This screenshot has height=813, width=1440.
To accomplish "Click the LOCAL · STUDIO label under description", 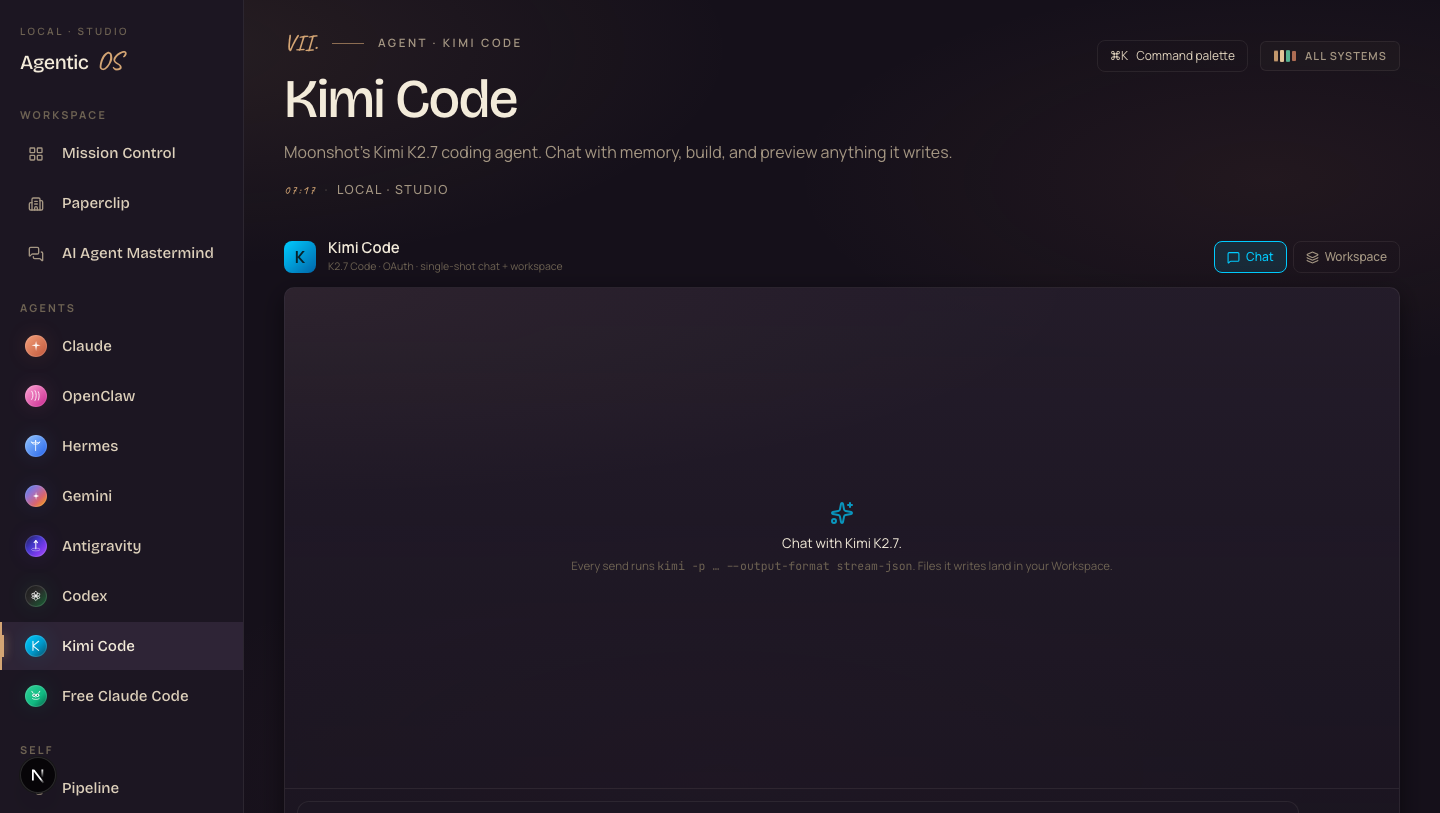I will coord(392,190).
